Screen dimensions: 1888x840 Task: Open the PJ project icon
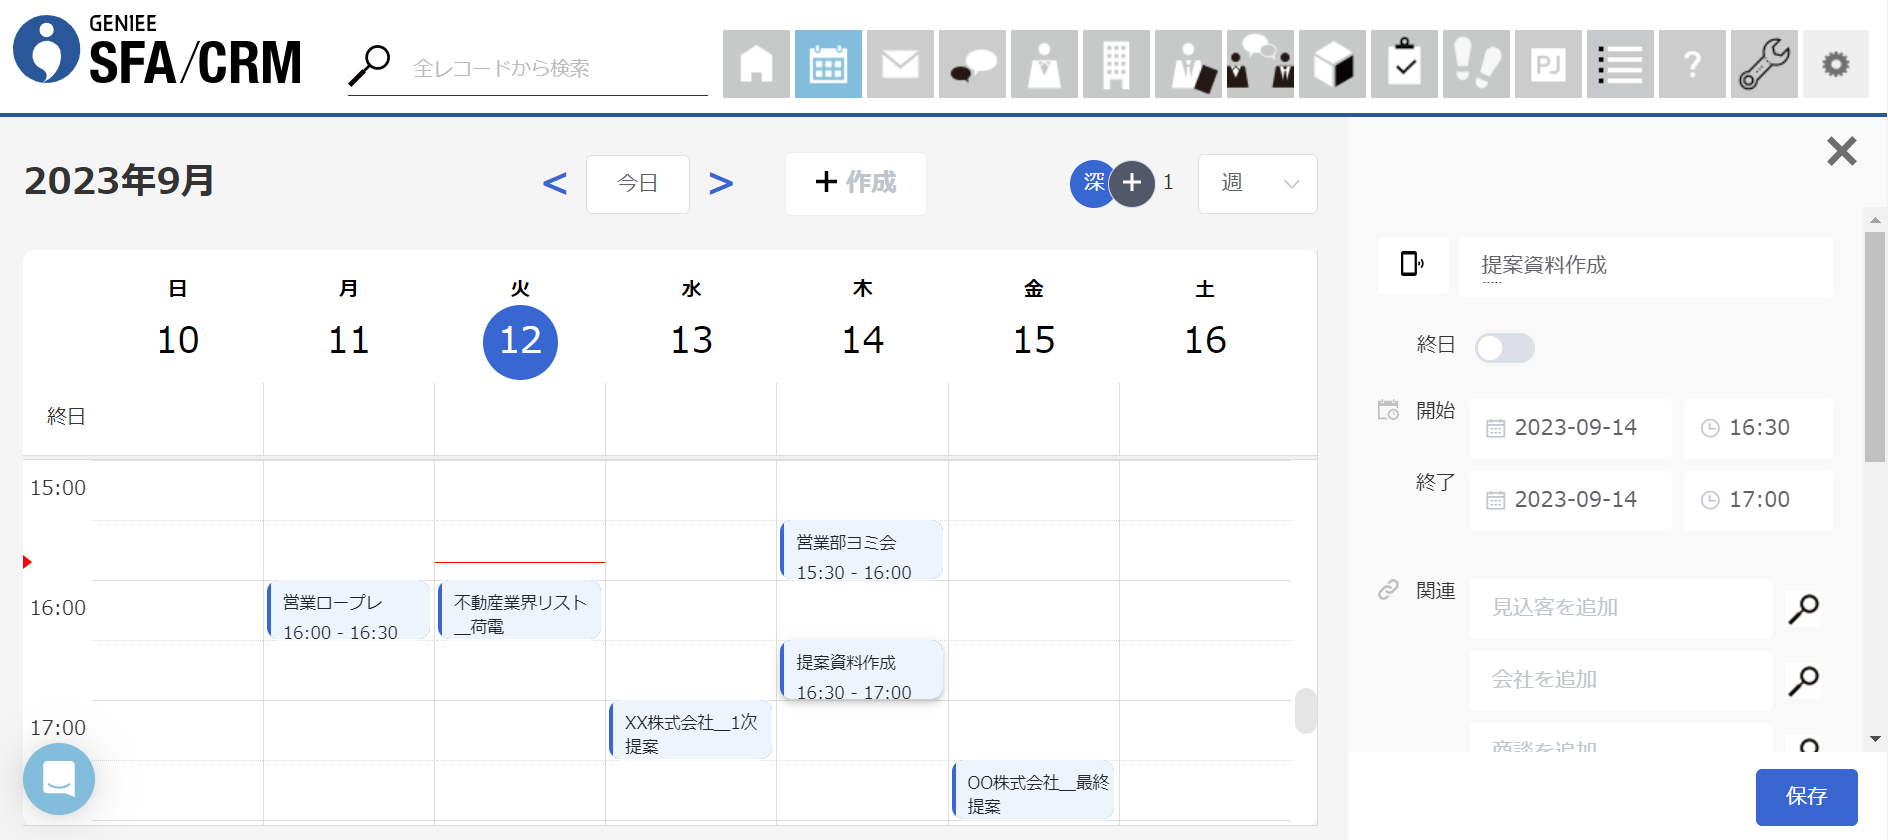(1548, 64)
